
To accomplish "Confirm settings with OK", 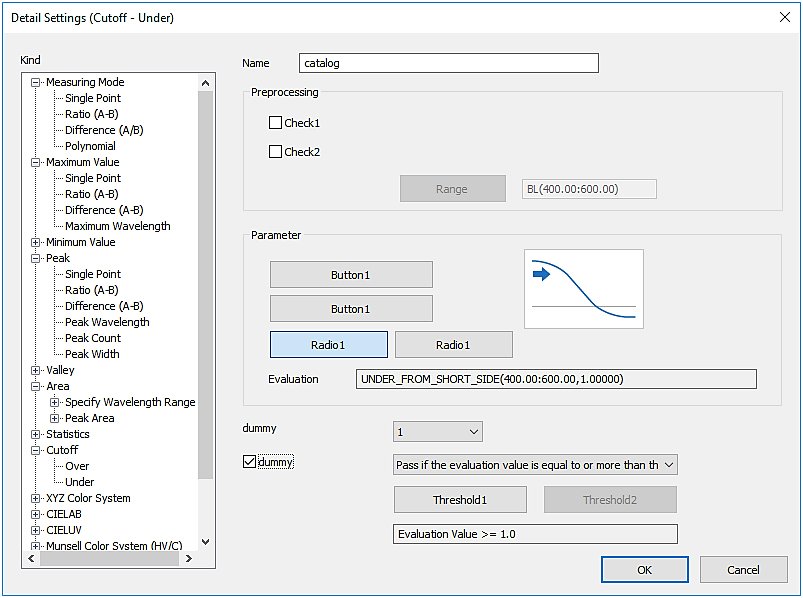I will click(645, 570).
